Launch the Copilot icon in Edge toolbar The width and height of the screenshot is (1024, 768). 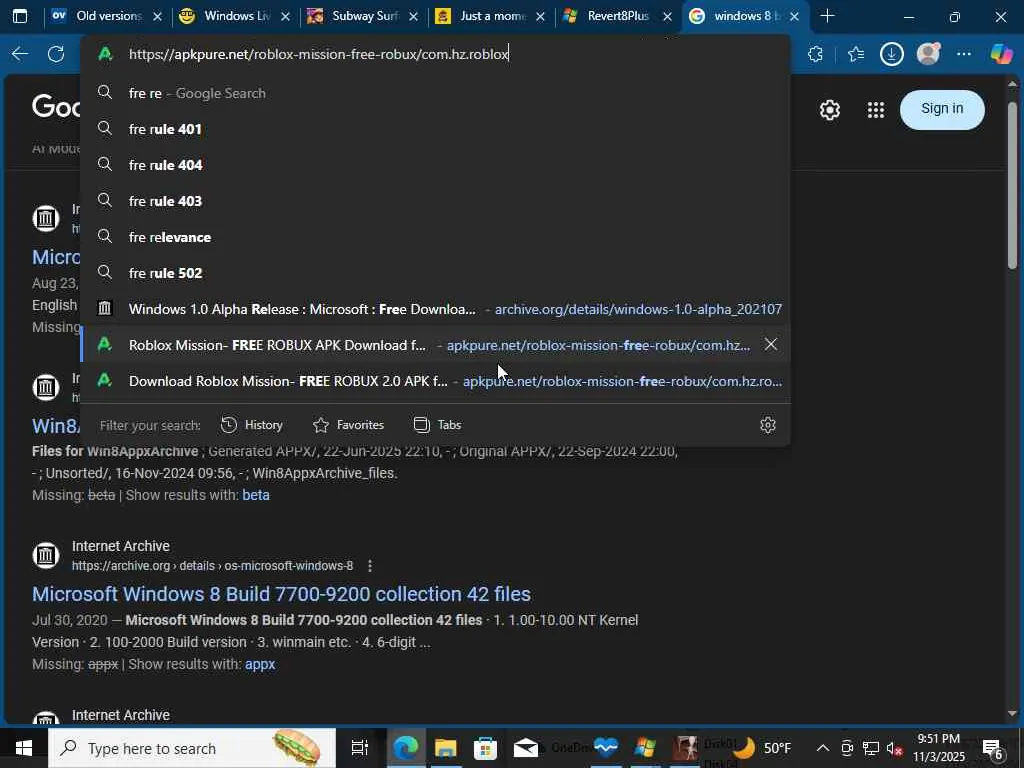click(1001, 54)
